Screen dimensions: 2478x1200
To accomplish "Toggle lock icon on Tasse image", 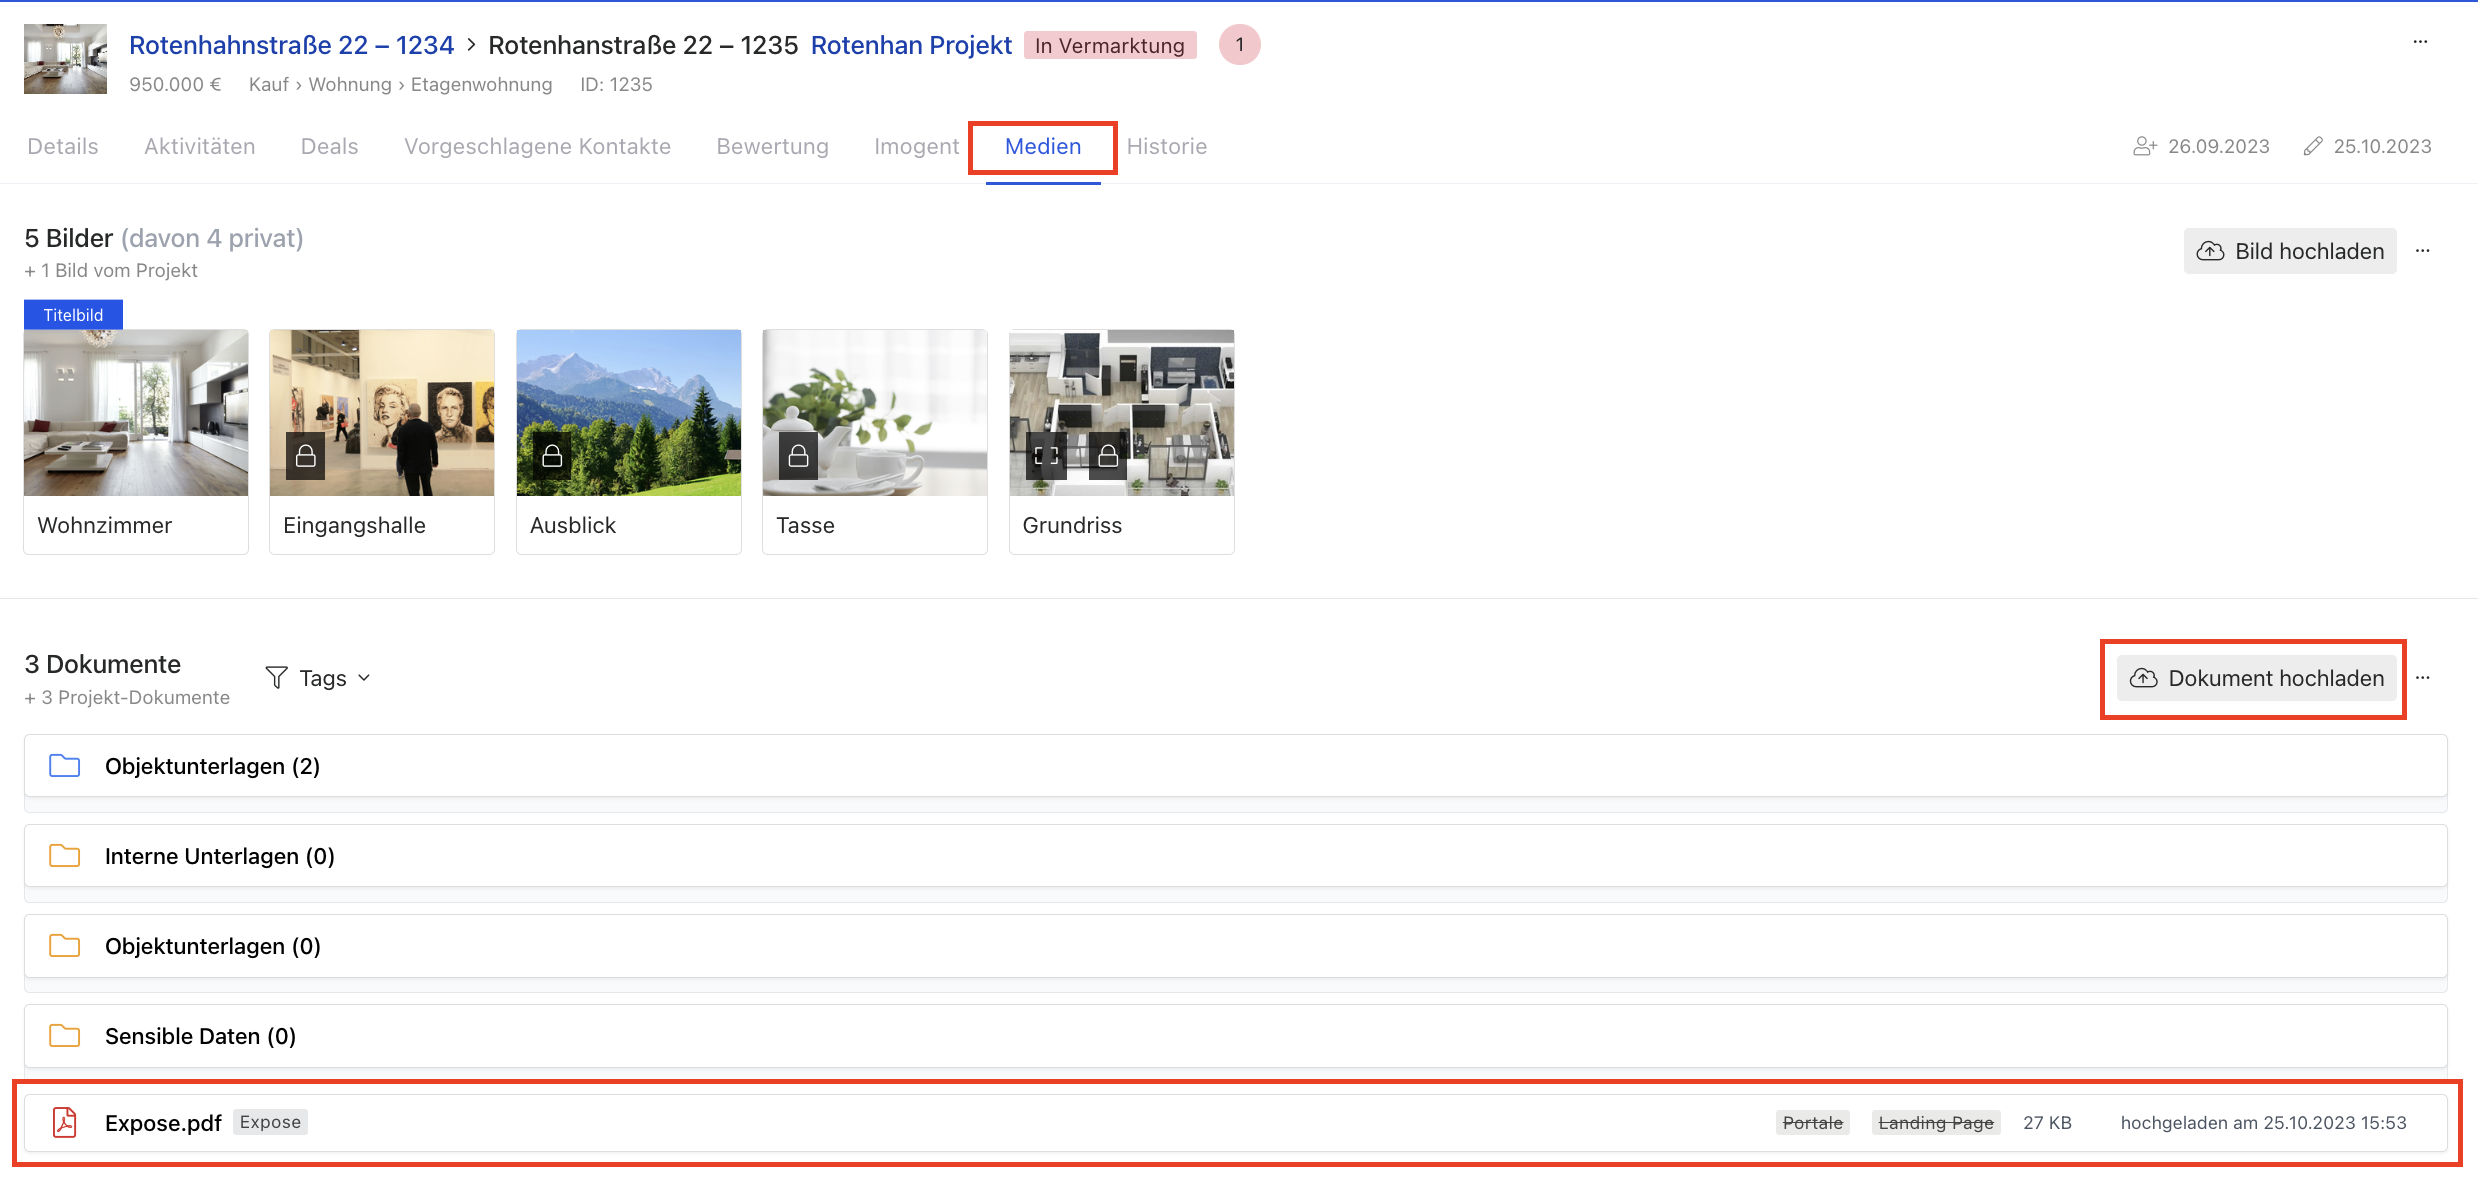I will coord(798,456).
